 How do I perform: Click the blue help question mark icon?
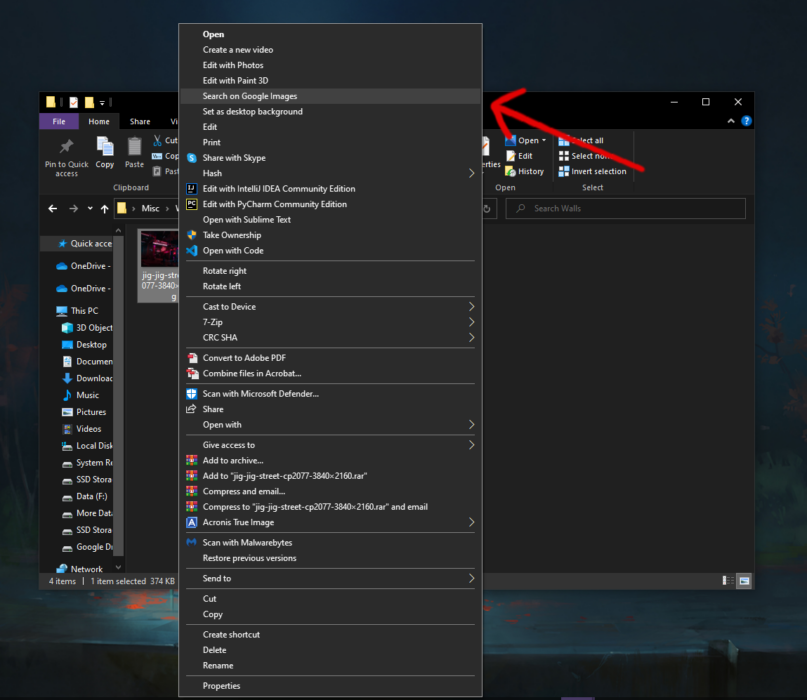tap(746, 121)
